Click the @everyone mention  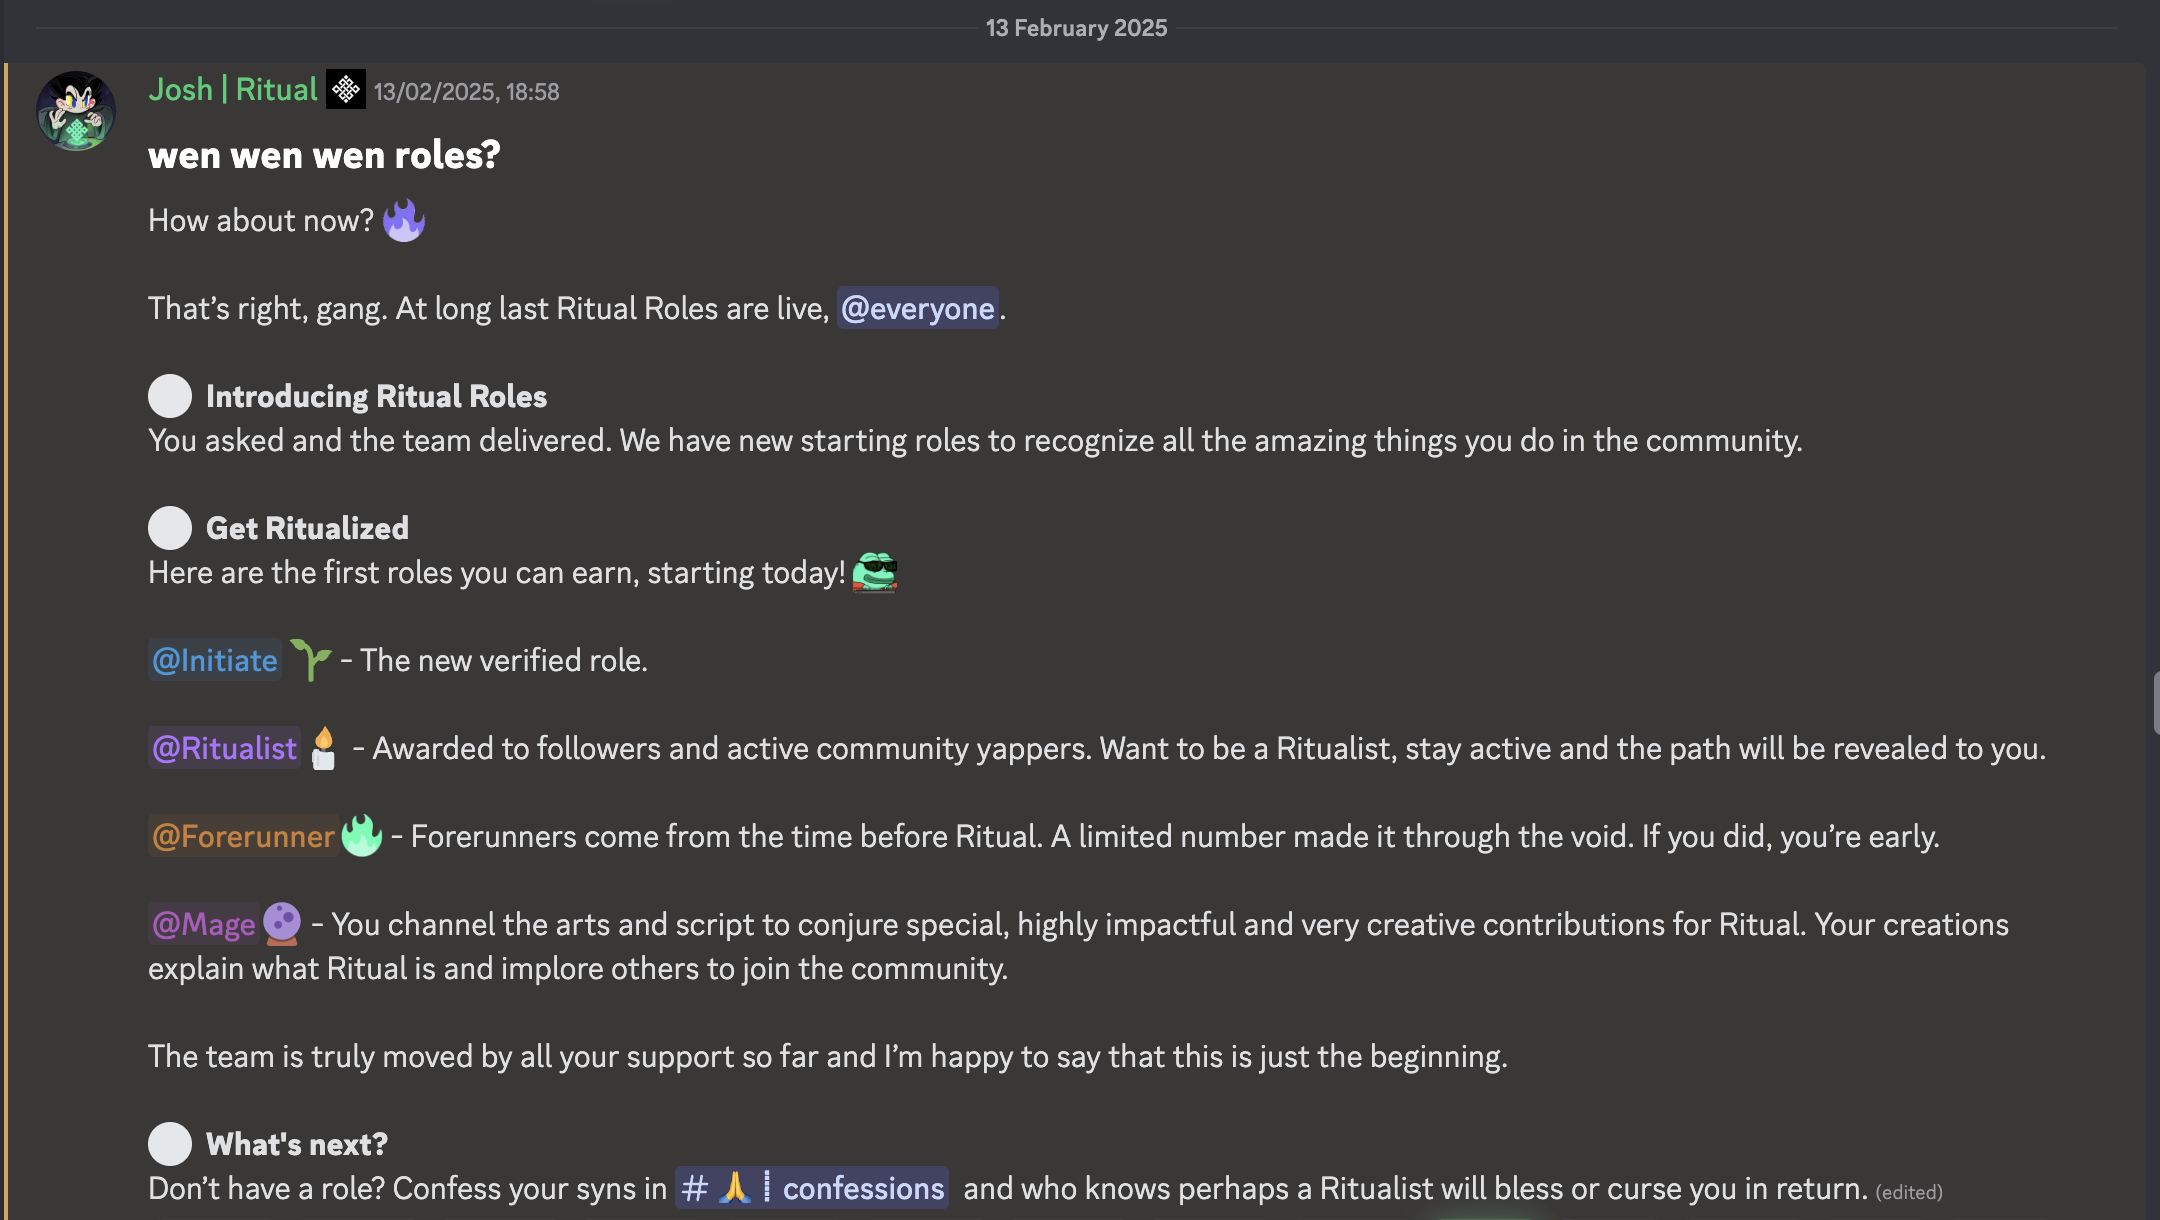point(917,308)
